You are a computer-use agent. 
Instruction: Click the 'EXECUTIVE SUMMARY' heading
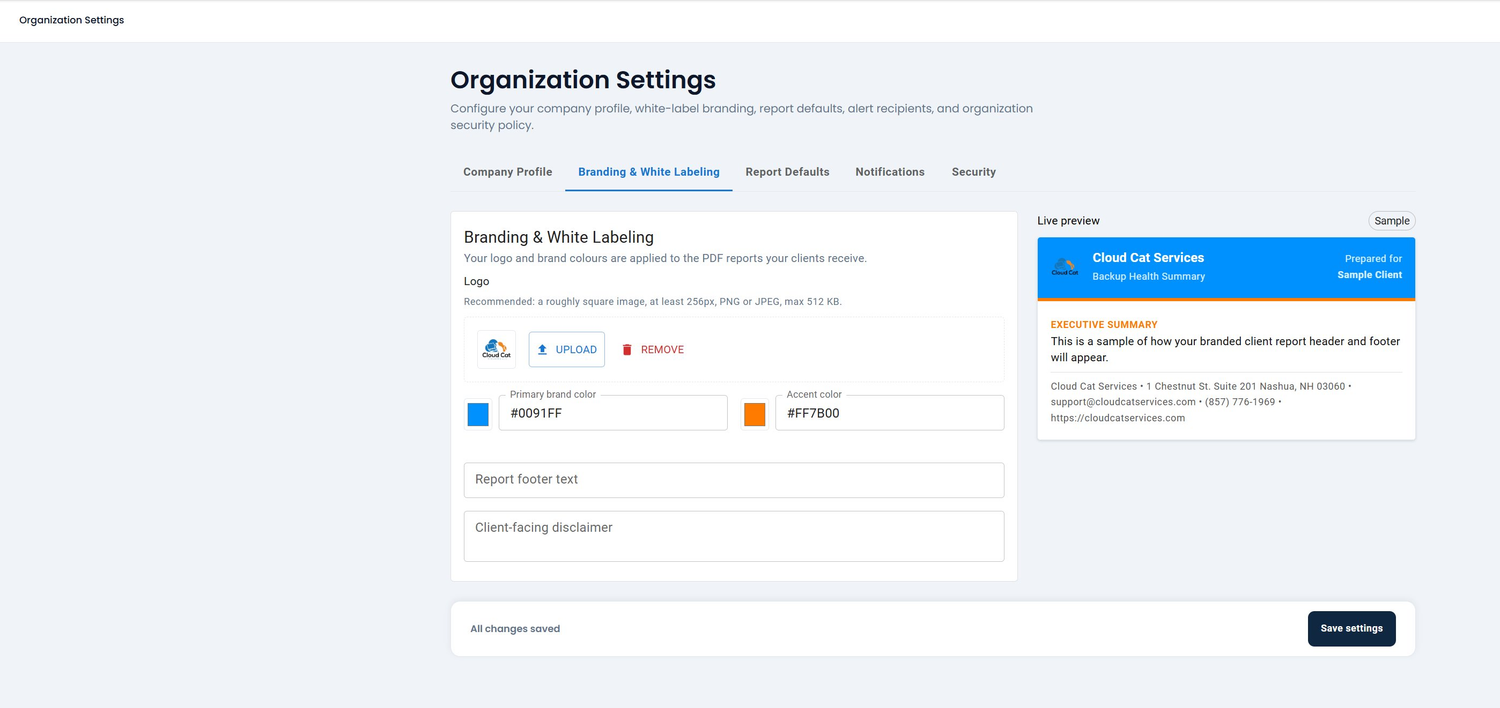point(1104,325)
